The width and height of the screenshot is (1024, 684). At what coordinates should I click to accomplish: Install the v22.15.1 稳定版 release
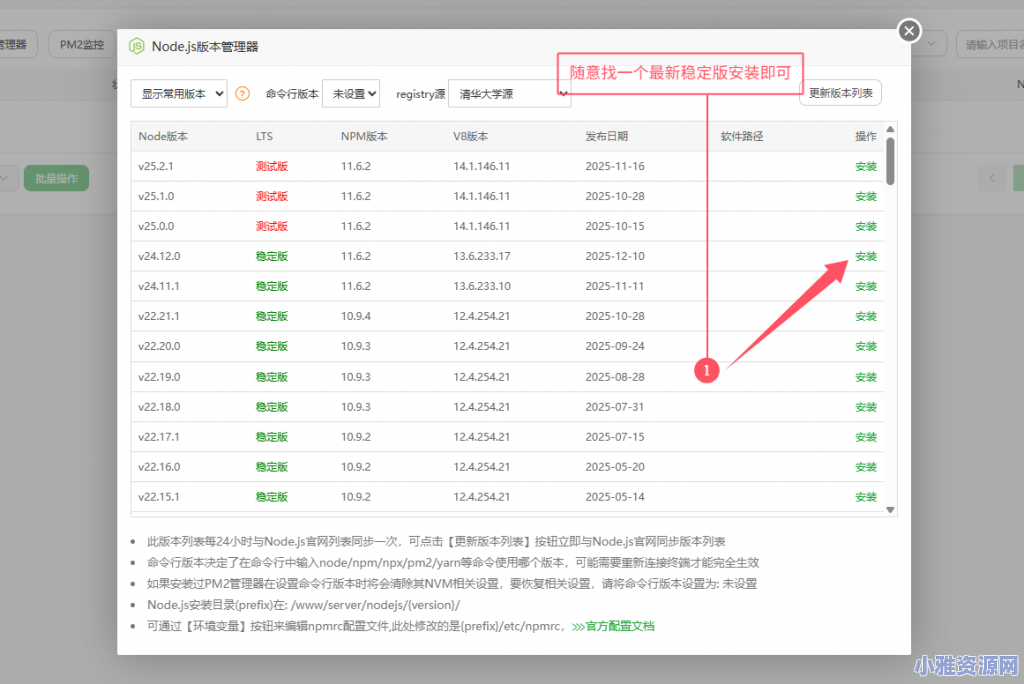click(866, 497)
